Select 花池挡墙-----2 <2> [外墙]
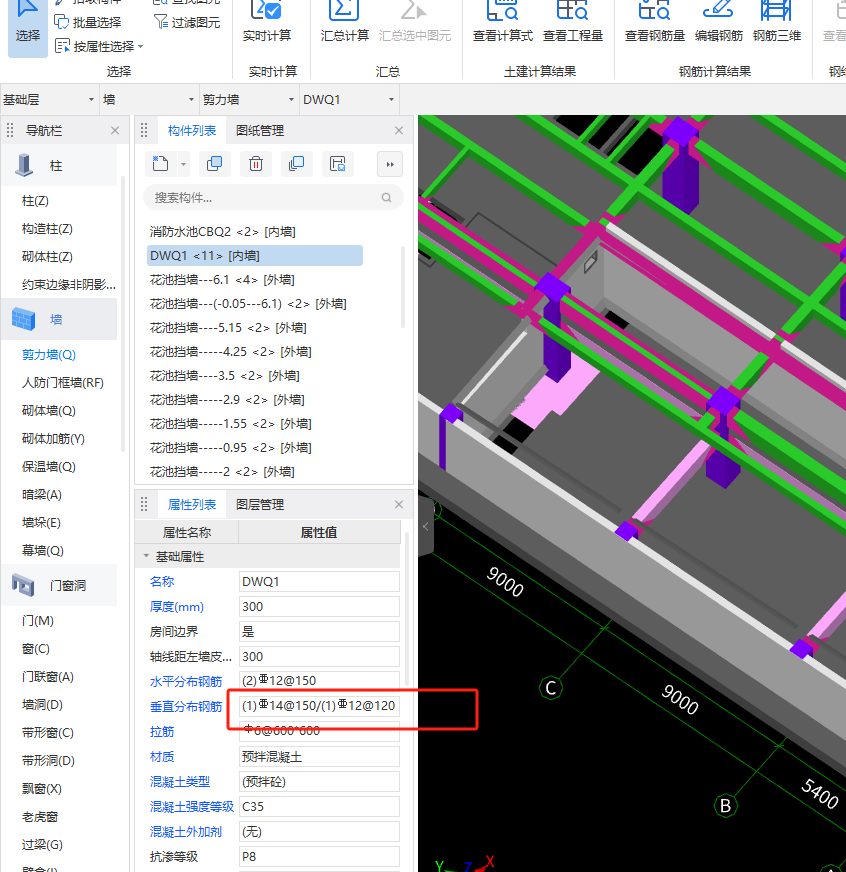The width and height of the screenshot is (846, 872). [x=222, y=472]
